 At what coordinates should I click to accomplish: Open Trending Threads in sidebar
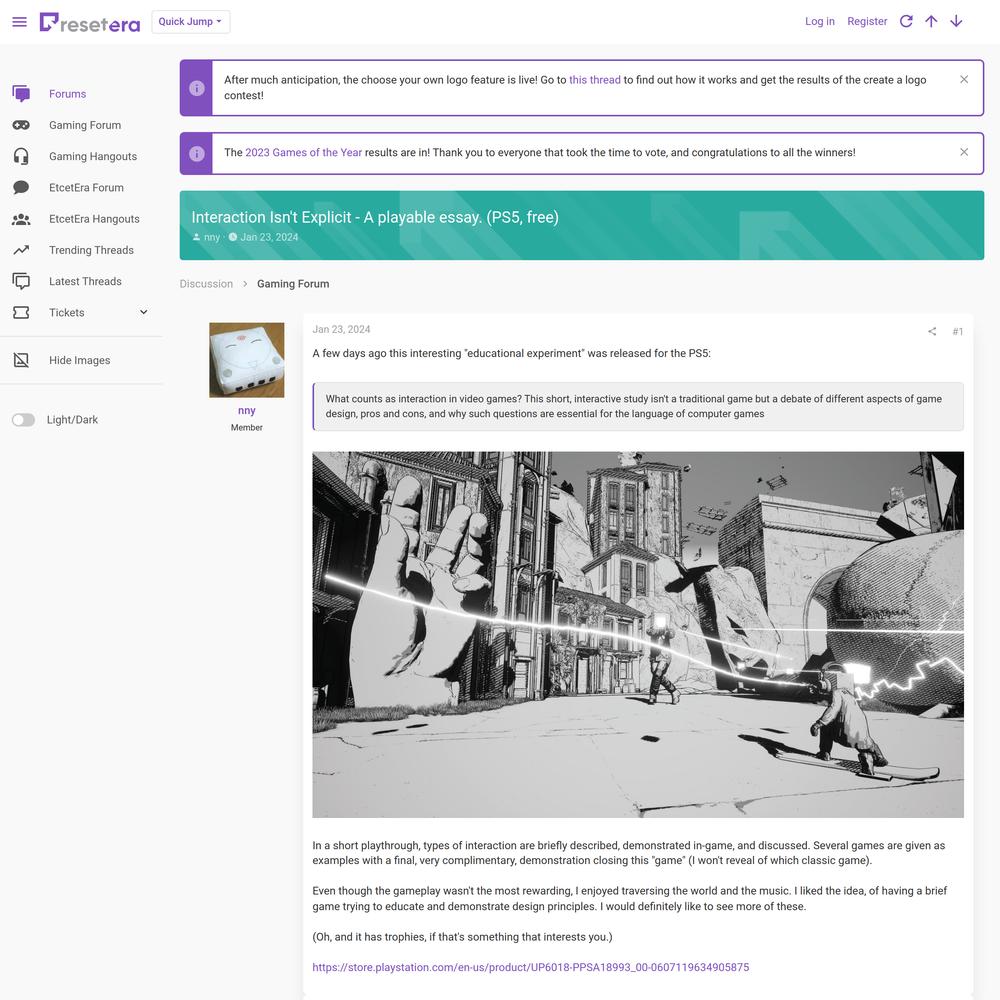click(91, 250)
